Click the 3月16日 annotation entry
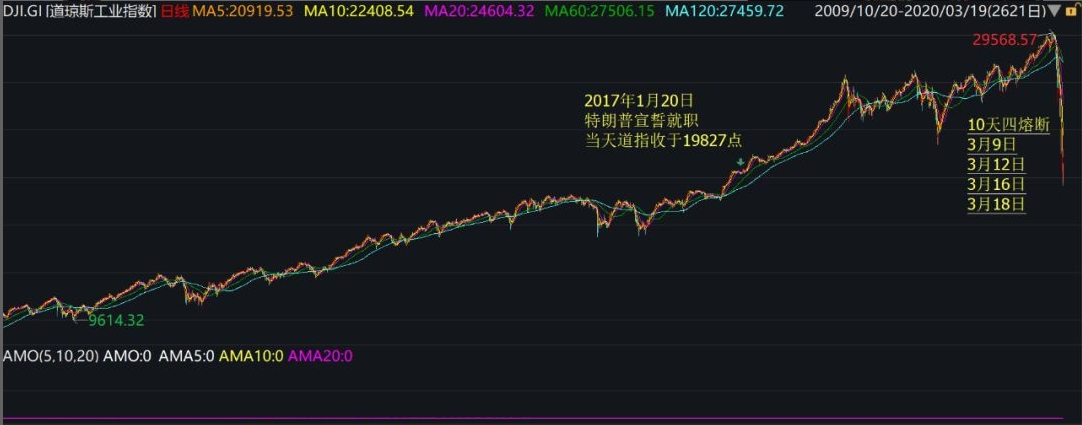Image resolution: width=1082 pixels, height=425 pixels. point(996,185)
